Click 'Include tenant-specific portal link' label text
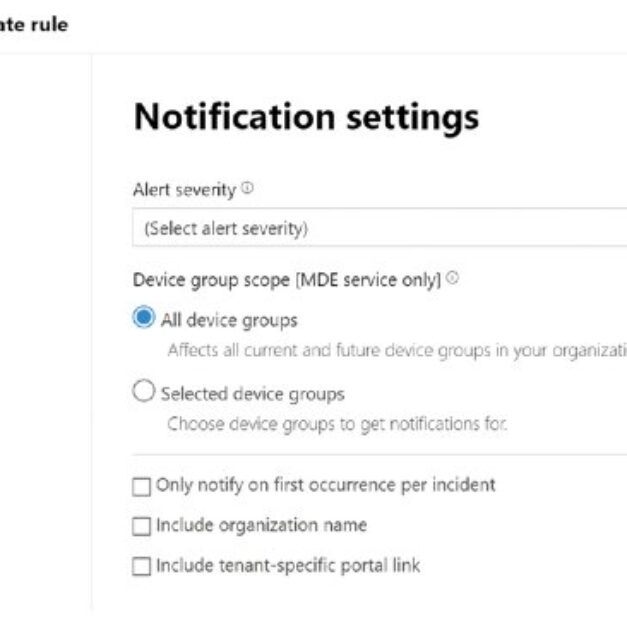Image resolution: width=627 pixels, height=627 pixels. tap(288, 566)
